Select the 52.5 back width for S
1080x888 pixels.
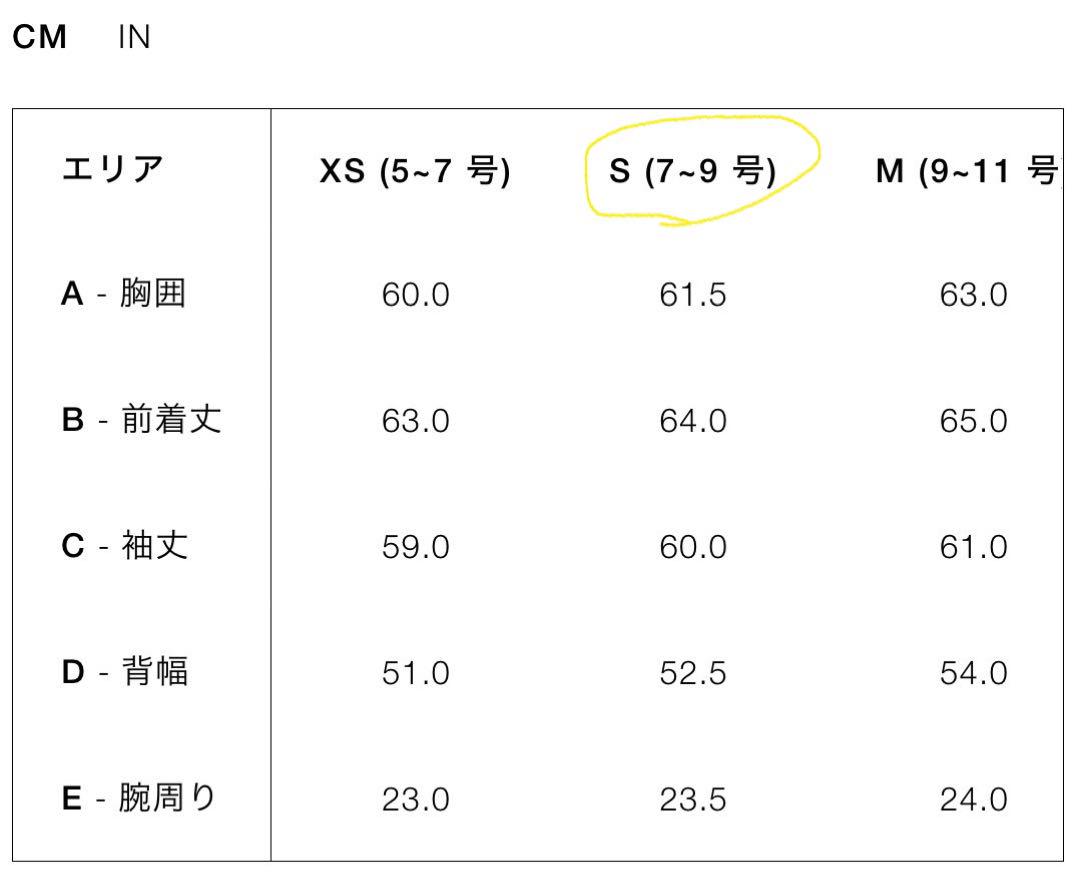tap(693, 673)
